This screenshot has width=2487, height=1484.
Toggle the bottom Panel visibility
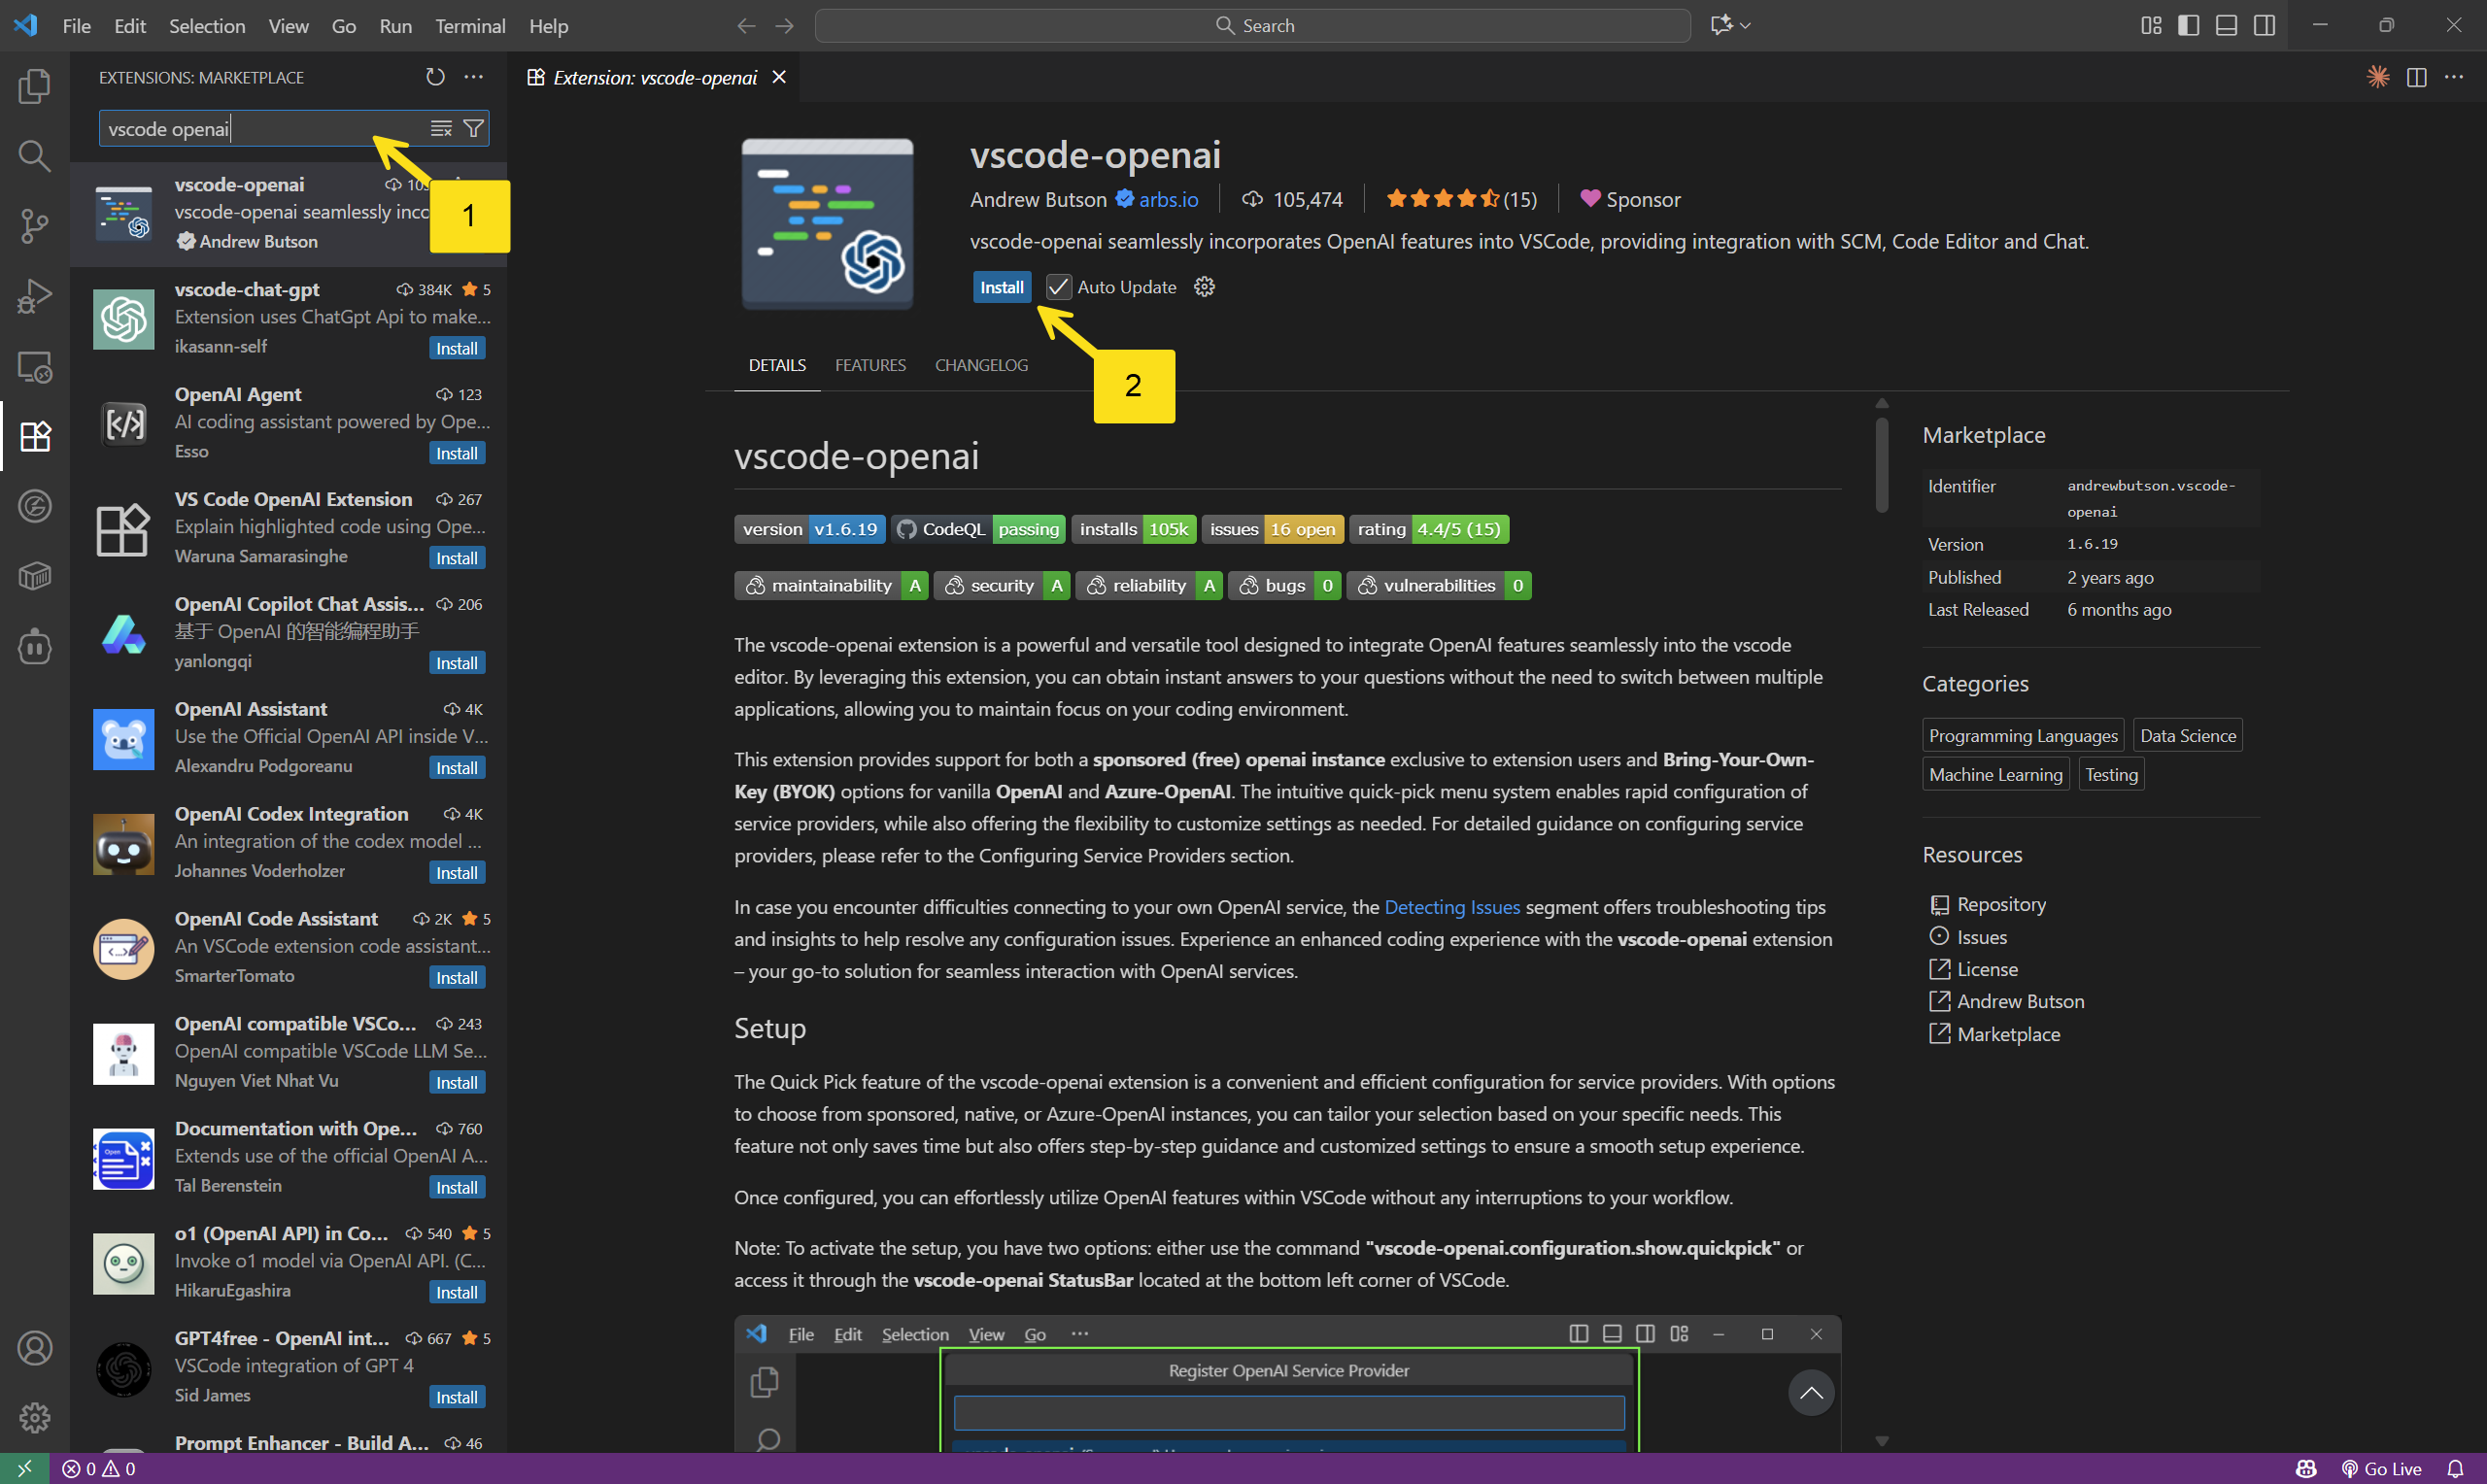coord(2227,26)
